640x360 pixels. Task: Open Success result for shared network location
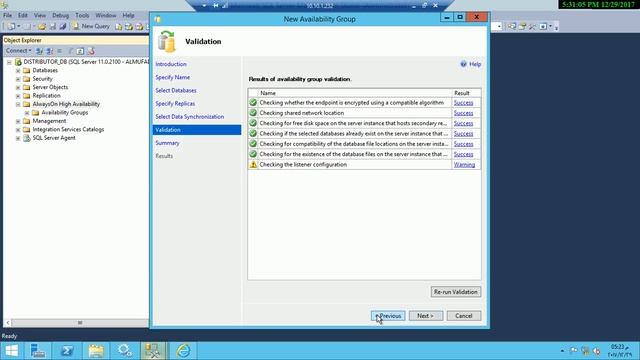(463, 113)
